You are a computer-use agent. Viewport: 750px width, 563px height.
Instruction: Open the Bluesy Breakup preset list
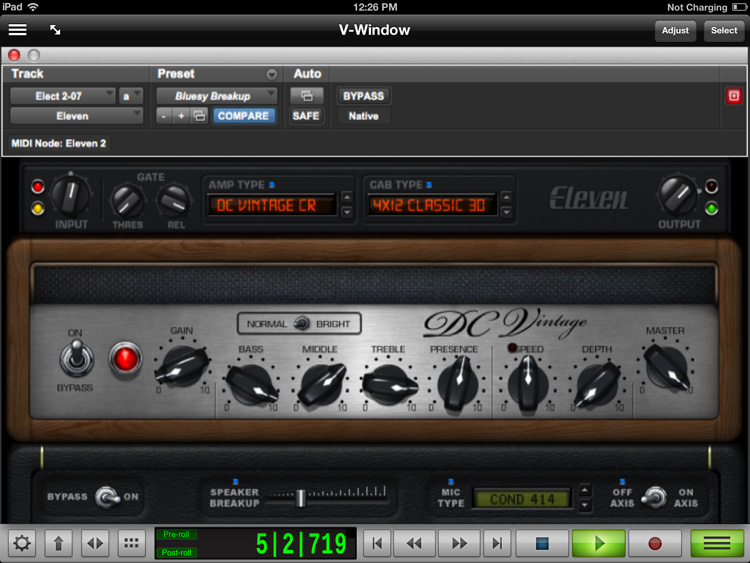coord(217,96)
